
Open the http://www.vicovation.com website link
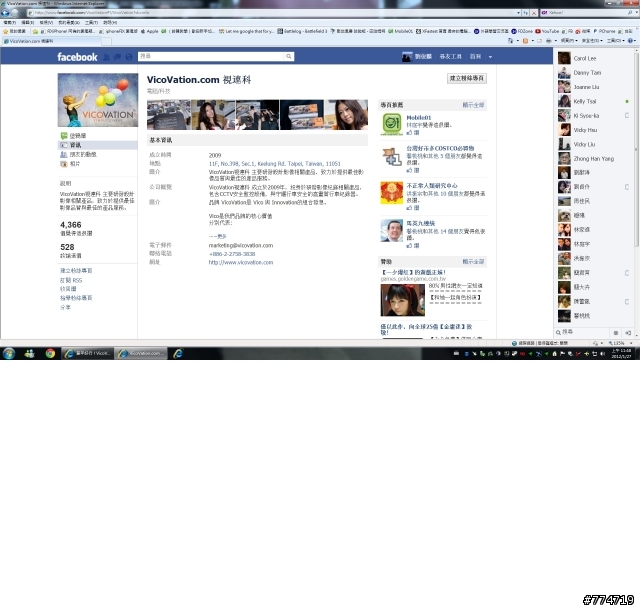[x=241, y=262]
